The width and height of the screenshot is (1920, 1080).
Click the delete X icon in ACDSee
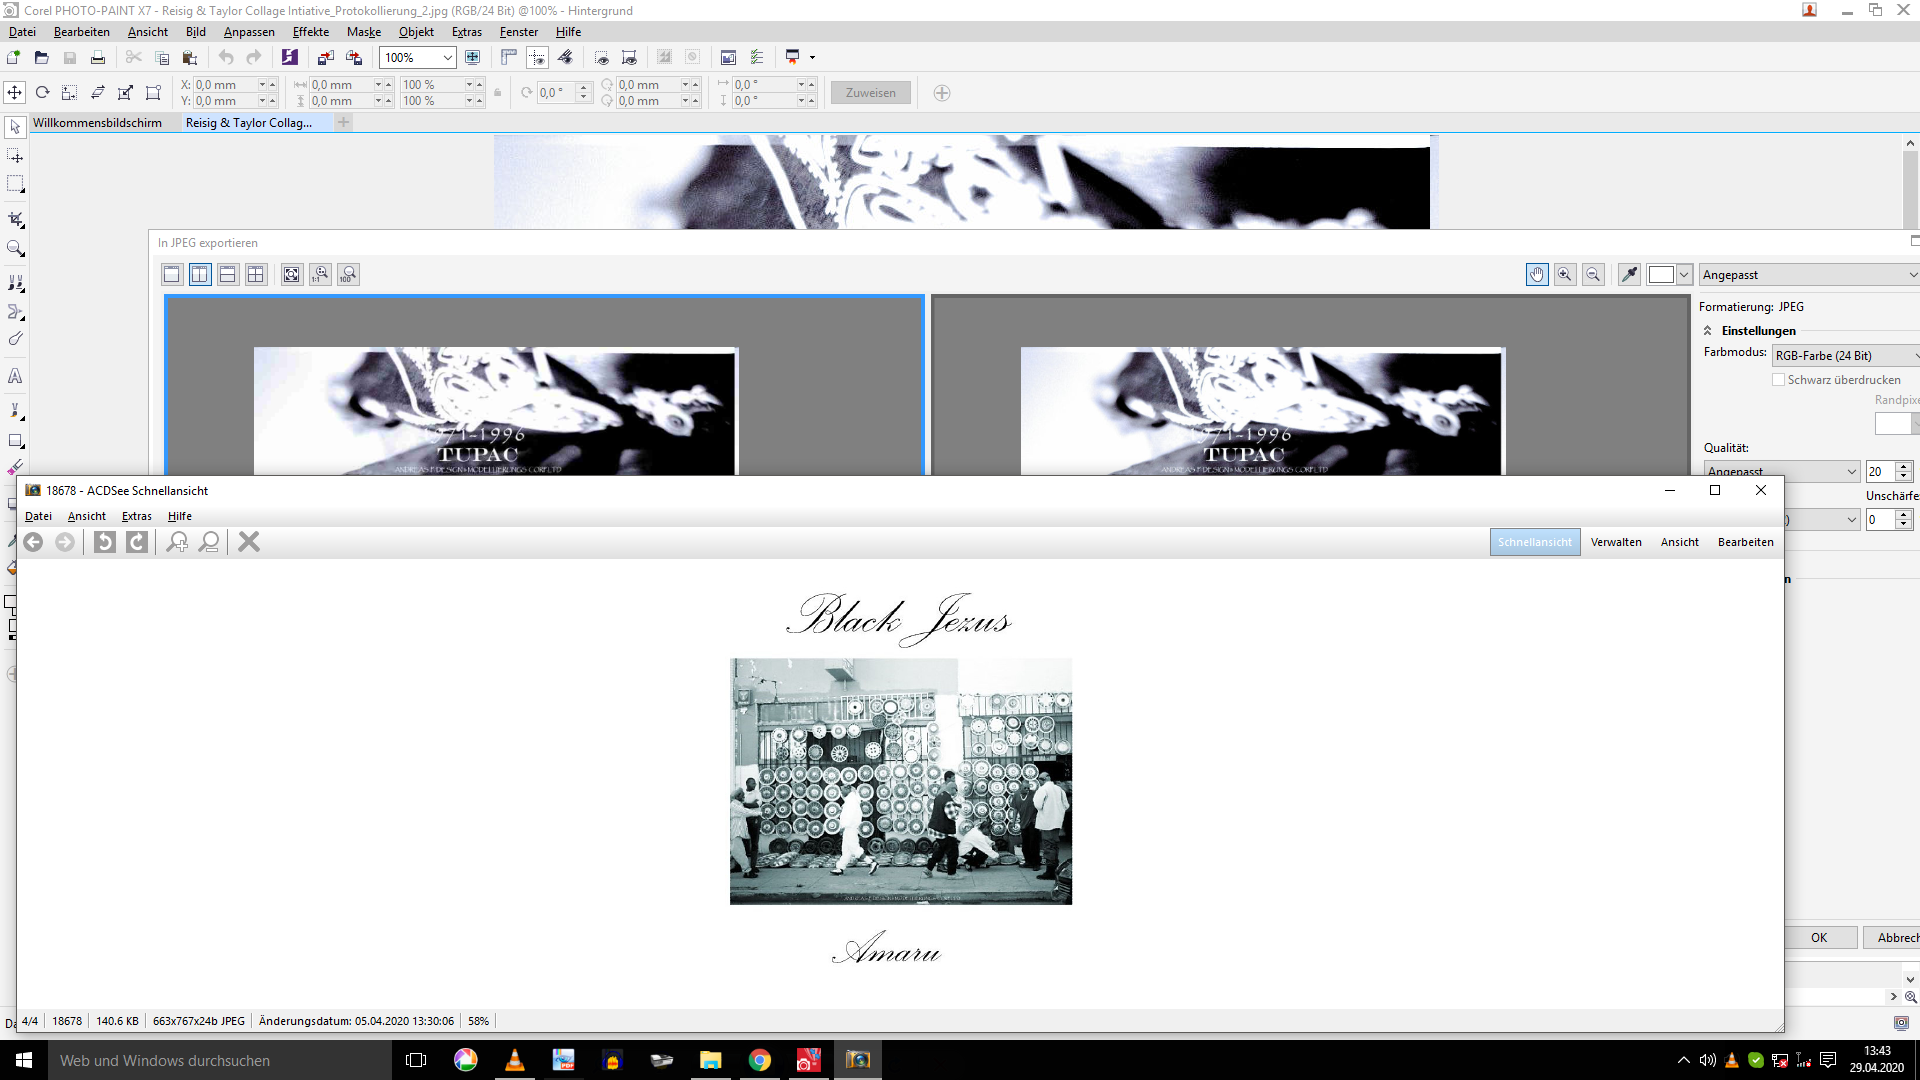click(249, 542)
